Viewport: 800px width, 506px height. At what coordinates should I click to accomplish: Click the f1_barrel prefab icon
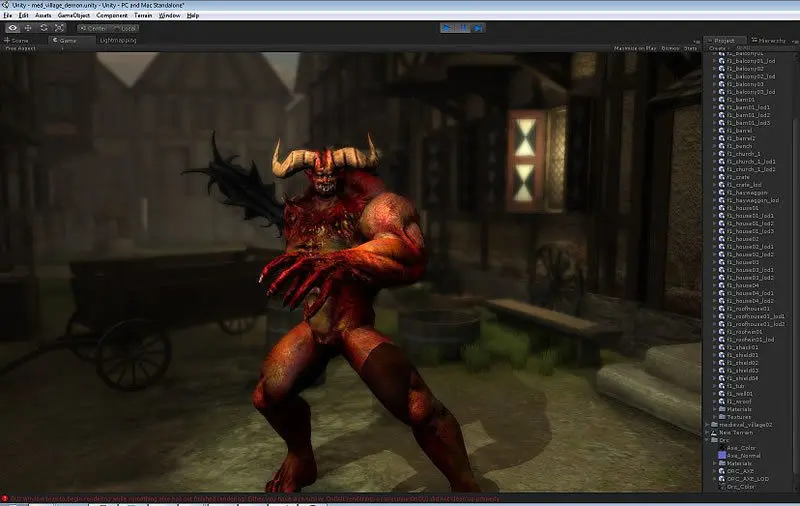coord(722,131)
